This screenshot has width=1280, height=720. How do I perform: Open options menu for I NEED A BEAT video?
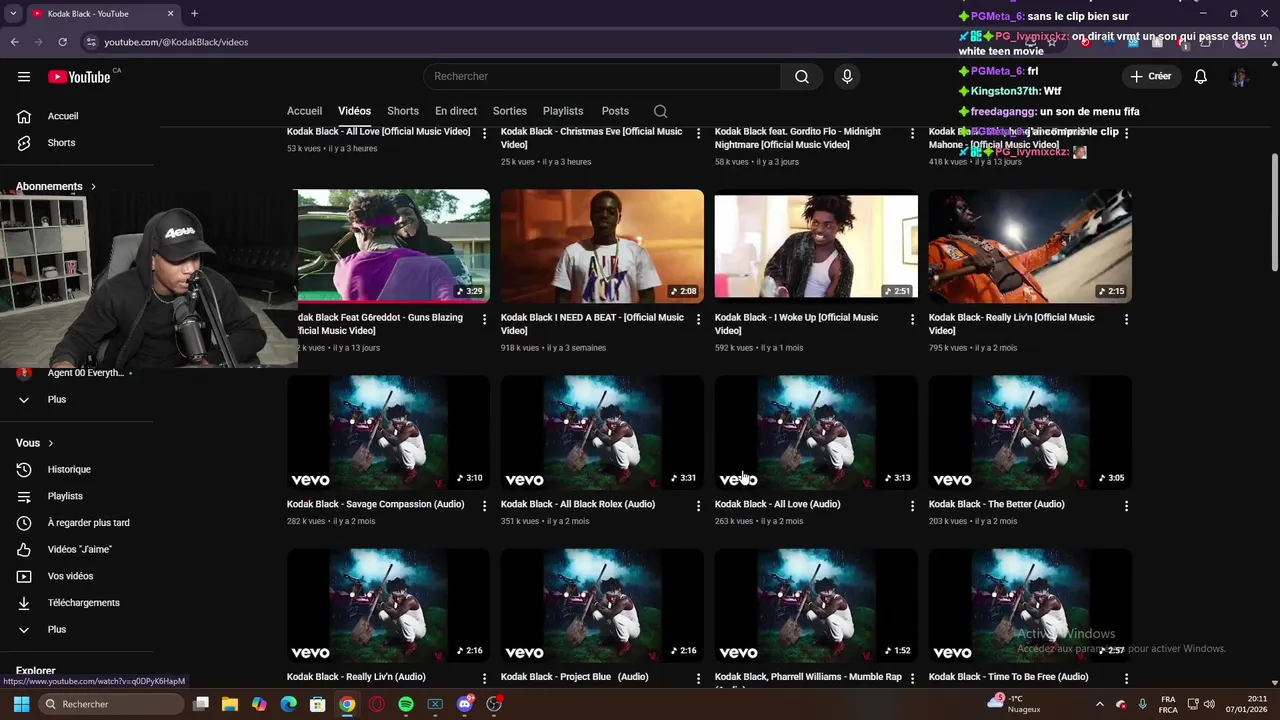pos(698,319)
